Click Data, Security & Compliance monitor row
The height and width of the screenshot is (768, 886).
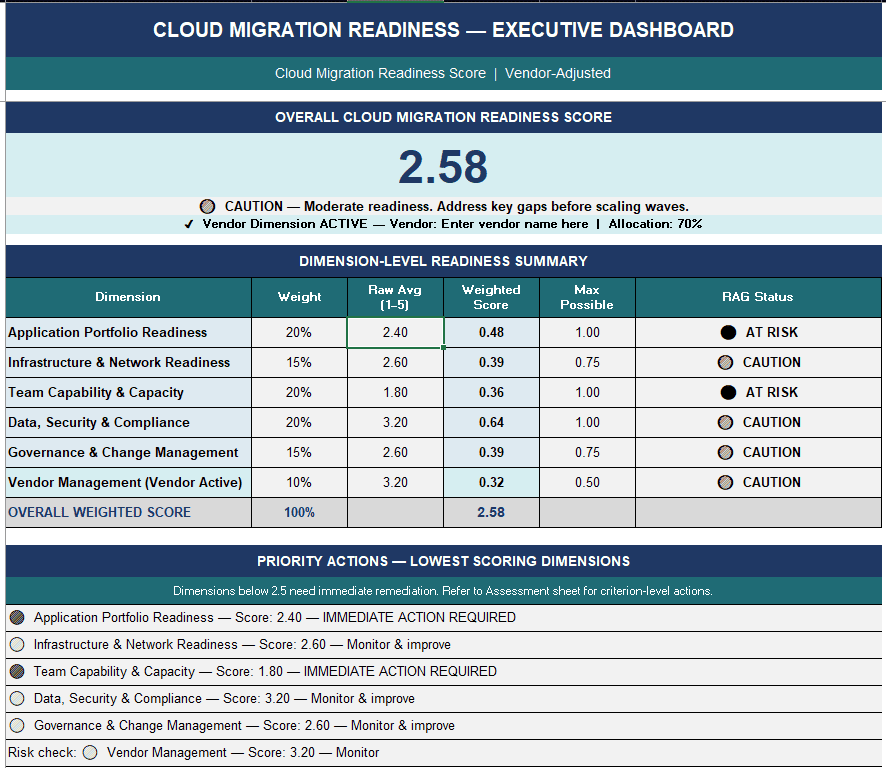pos(444,699)
